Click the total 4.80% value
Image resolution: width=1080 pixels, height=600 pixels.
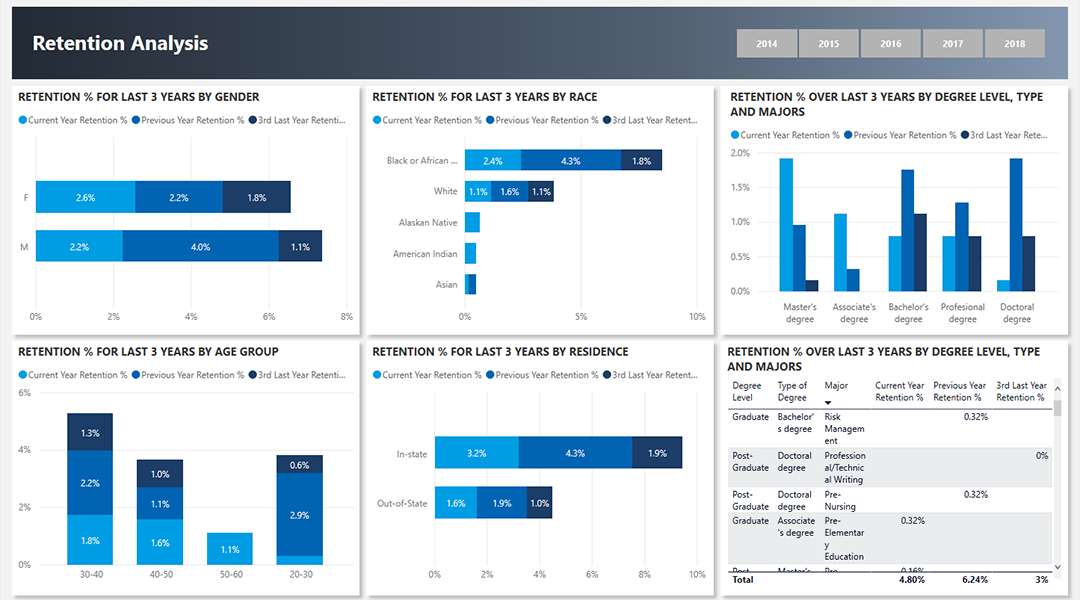pos(912,580)
